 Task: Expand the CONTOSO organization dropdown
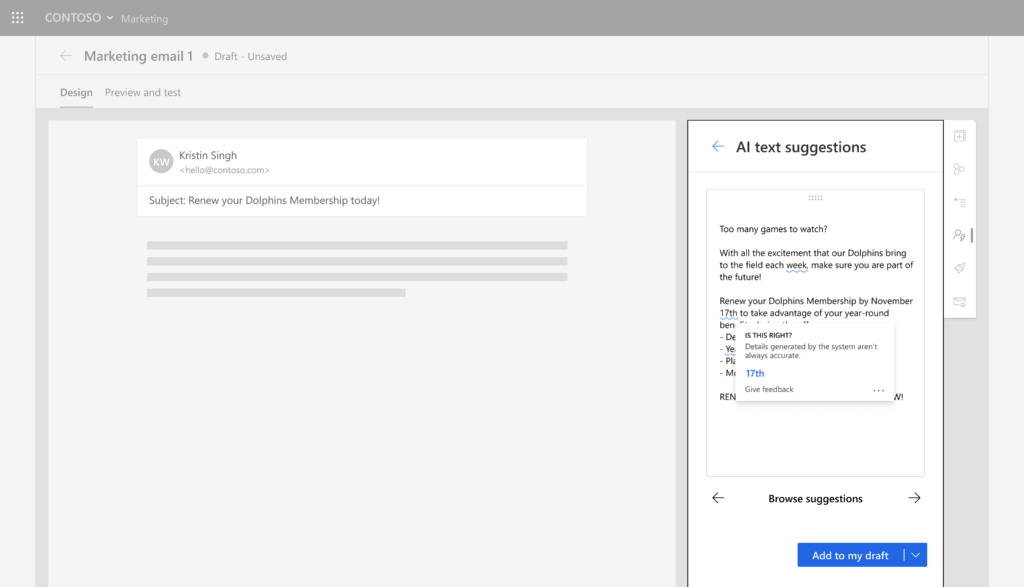click(79, 18)
